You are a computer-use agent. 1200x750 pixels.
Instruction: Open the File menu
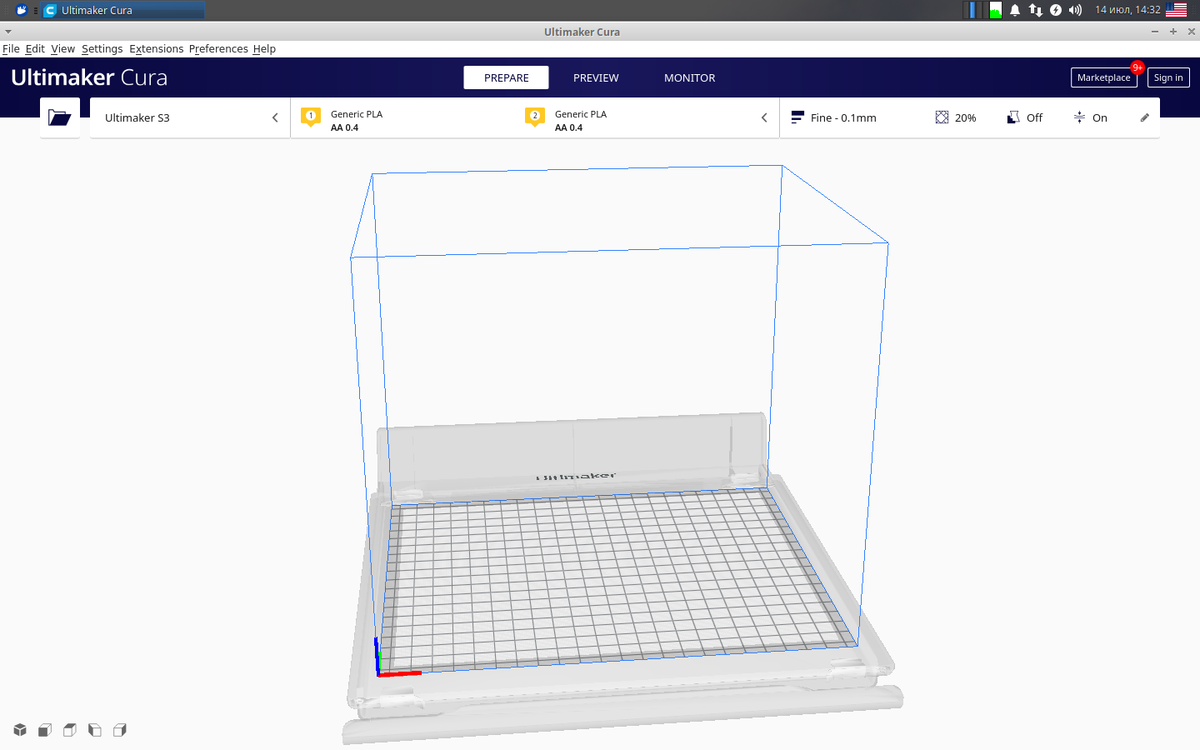pyautogui.click(x=11, y=49)
